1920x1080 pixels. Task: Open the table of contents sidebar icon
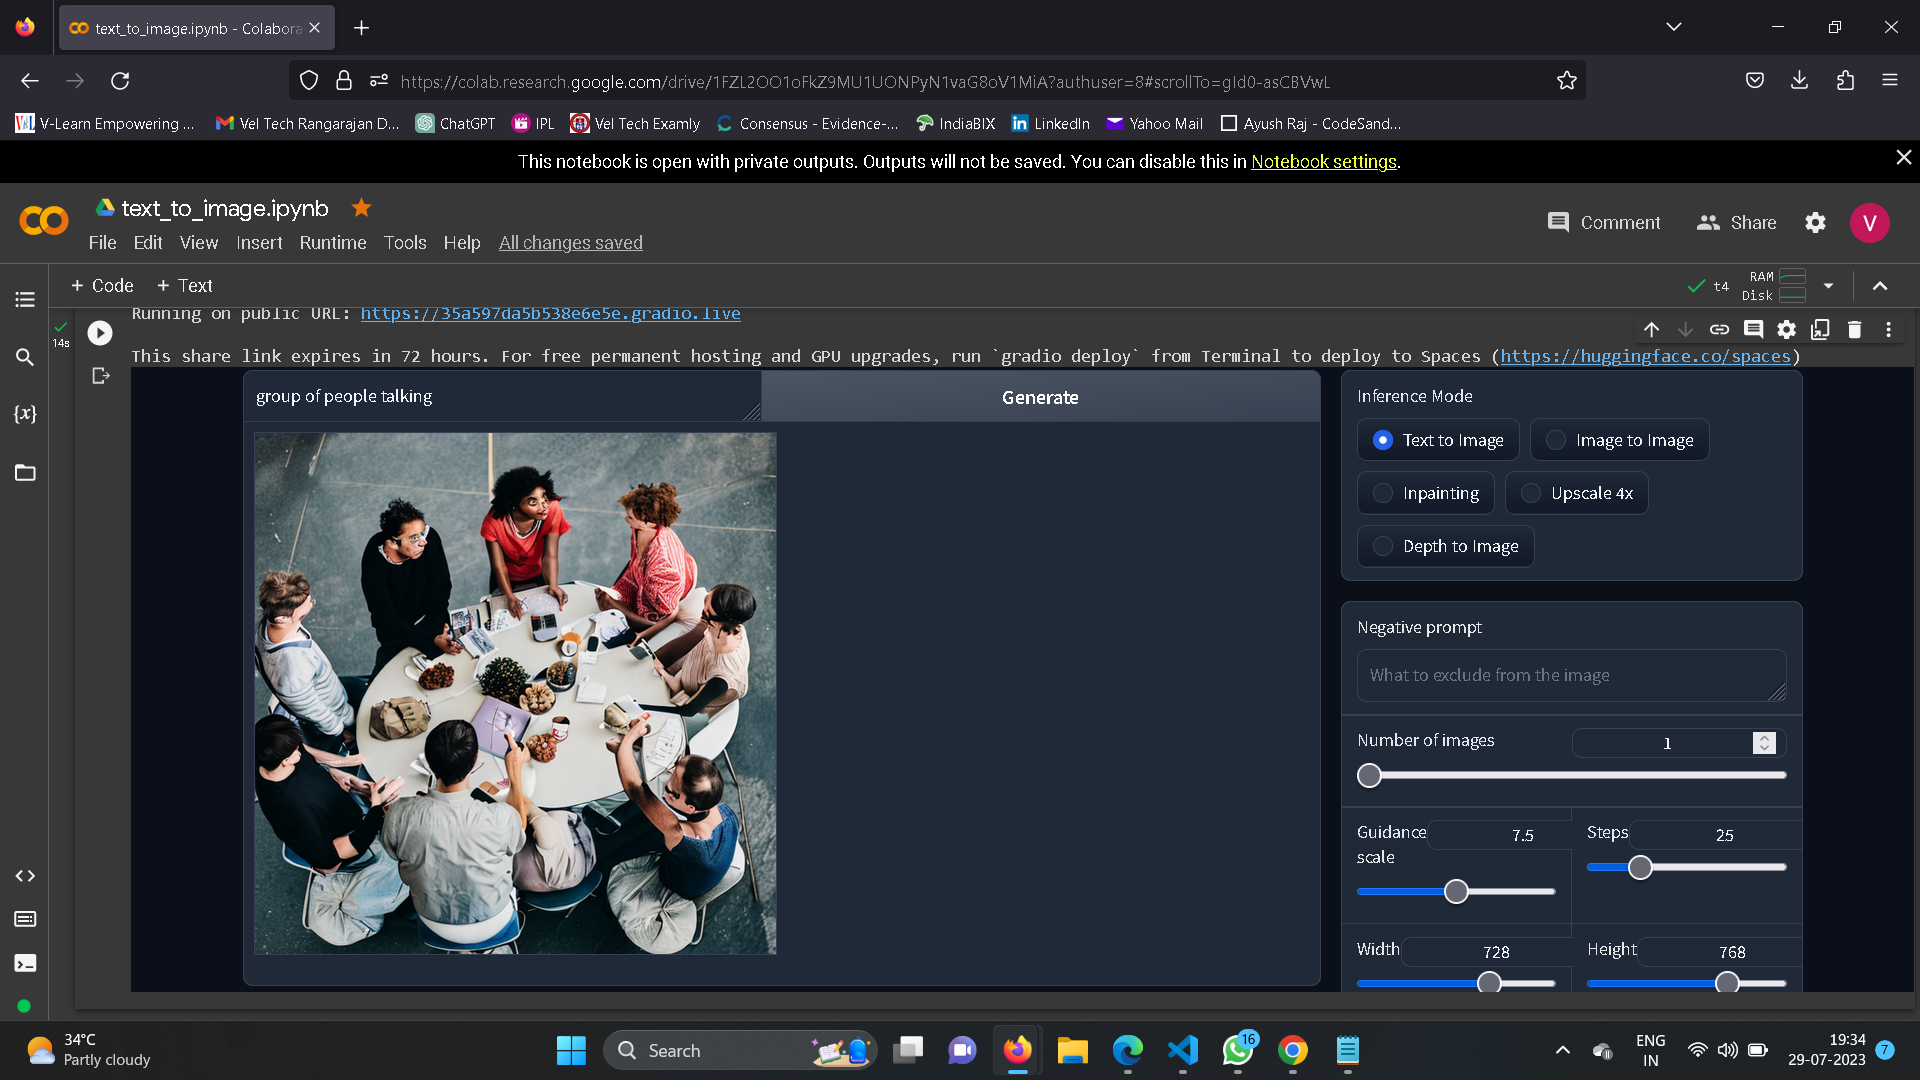[x=25, y=299]
